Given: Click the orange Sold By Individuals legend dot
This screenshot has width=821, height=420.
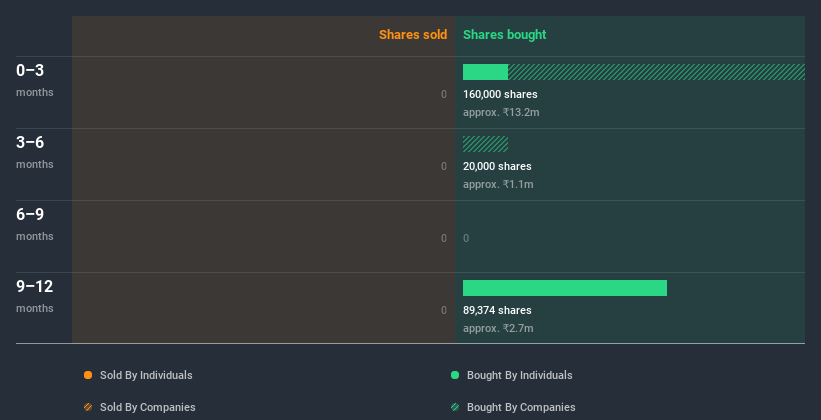Looking at the screenshot, I should click(88, 375).
